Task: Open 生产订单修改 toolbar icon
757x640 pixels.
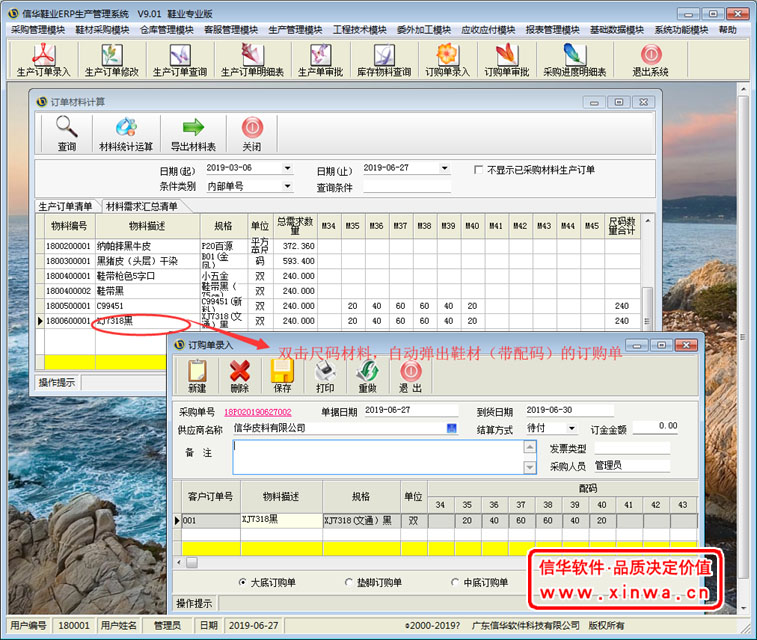Action: 112,60
